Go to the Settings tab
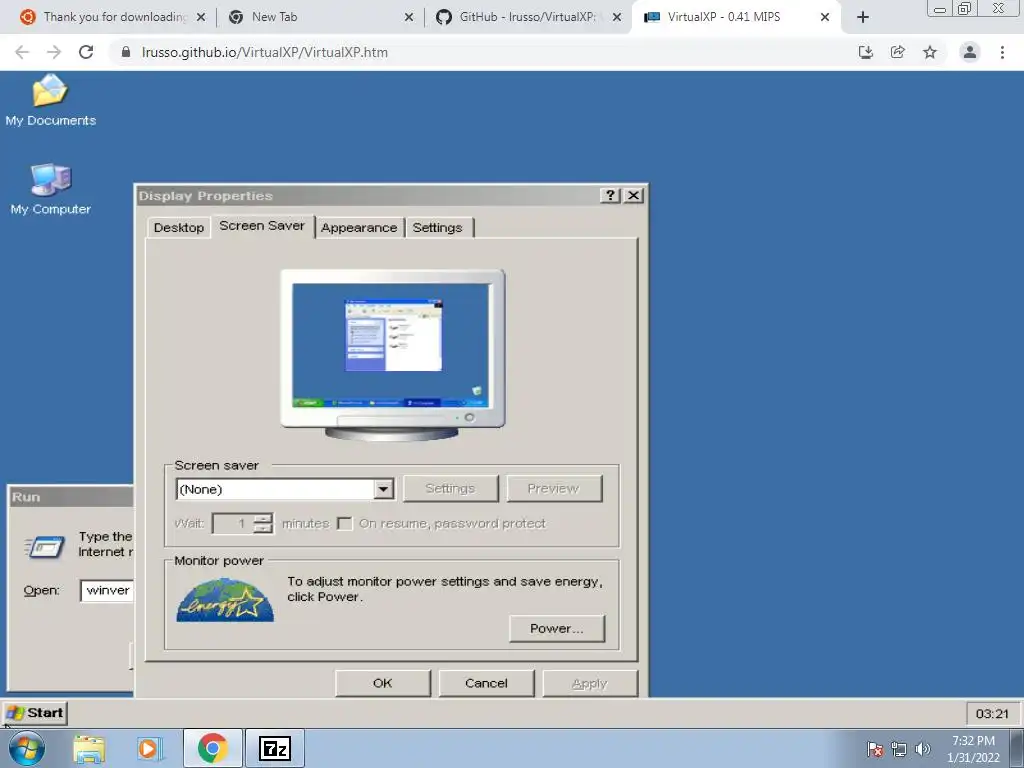 (x=437, y=228)
